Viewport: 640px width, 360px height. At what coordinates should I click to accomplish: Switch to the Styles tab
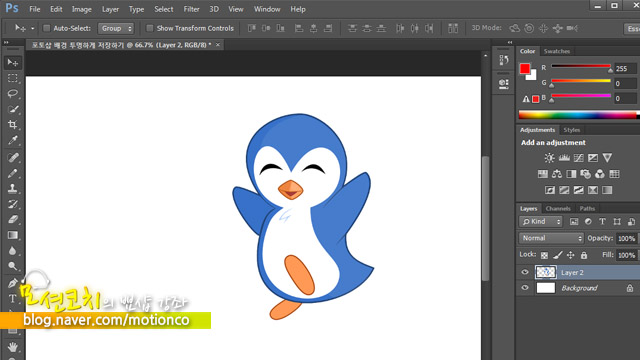point(571,130)
